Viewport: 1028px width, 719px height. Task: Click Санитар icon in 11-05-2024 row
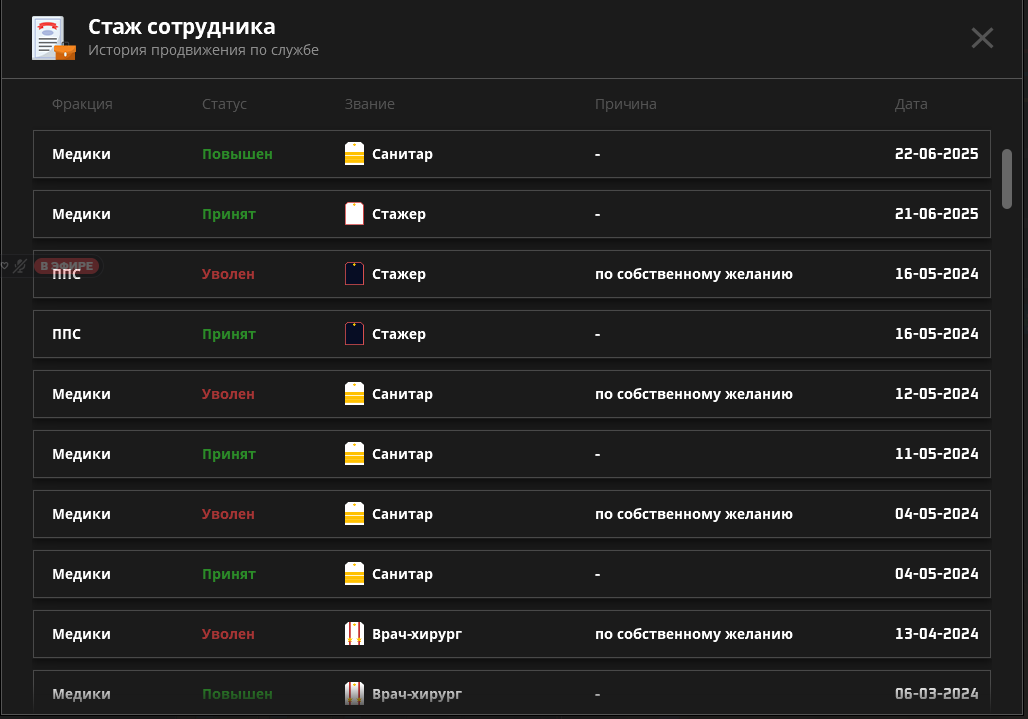(354, 454)
